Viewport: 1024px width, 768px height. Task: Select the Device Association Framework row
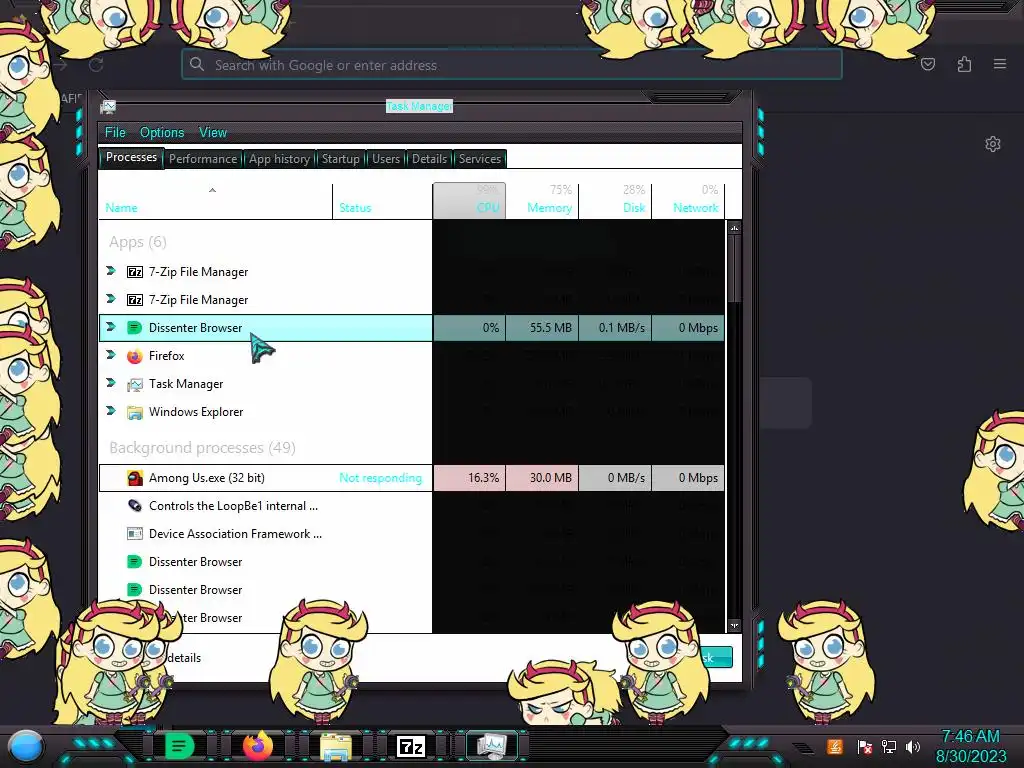(411, 534)
